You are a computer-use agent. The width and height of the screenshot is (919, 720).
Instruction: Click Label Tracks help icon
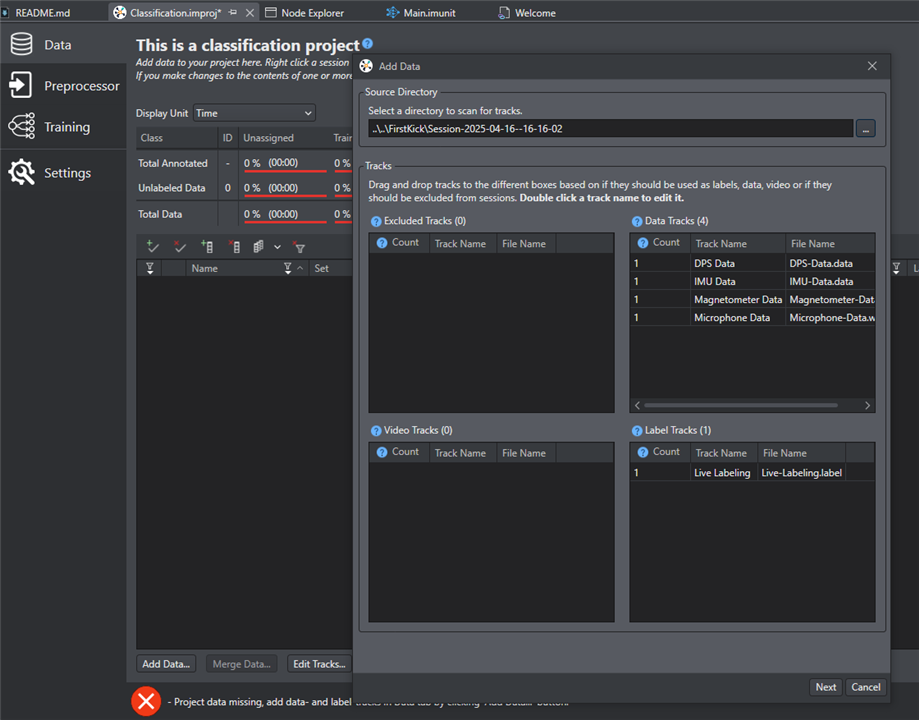(637, 431)
